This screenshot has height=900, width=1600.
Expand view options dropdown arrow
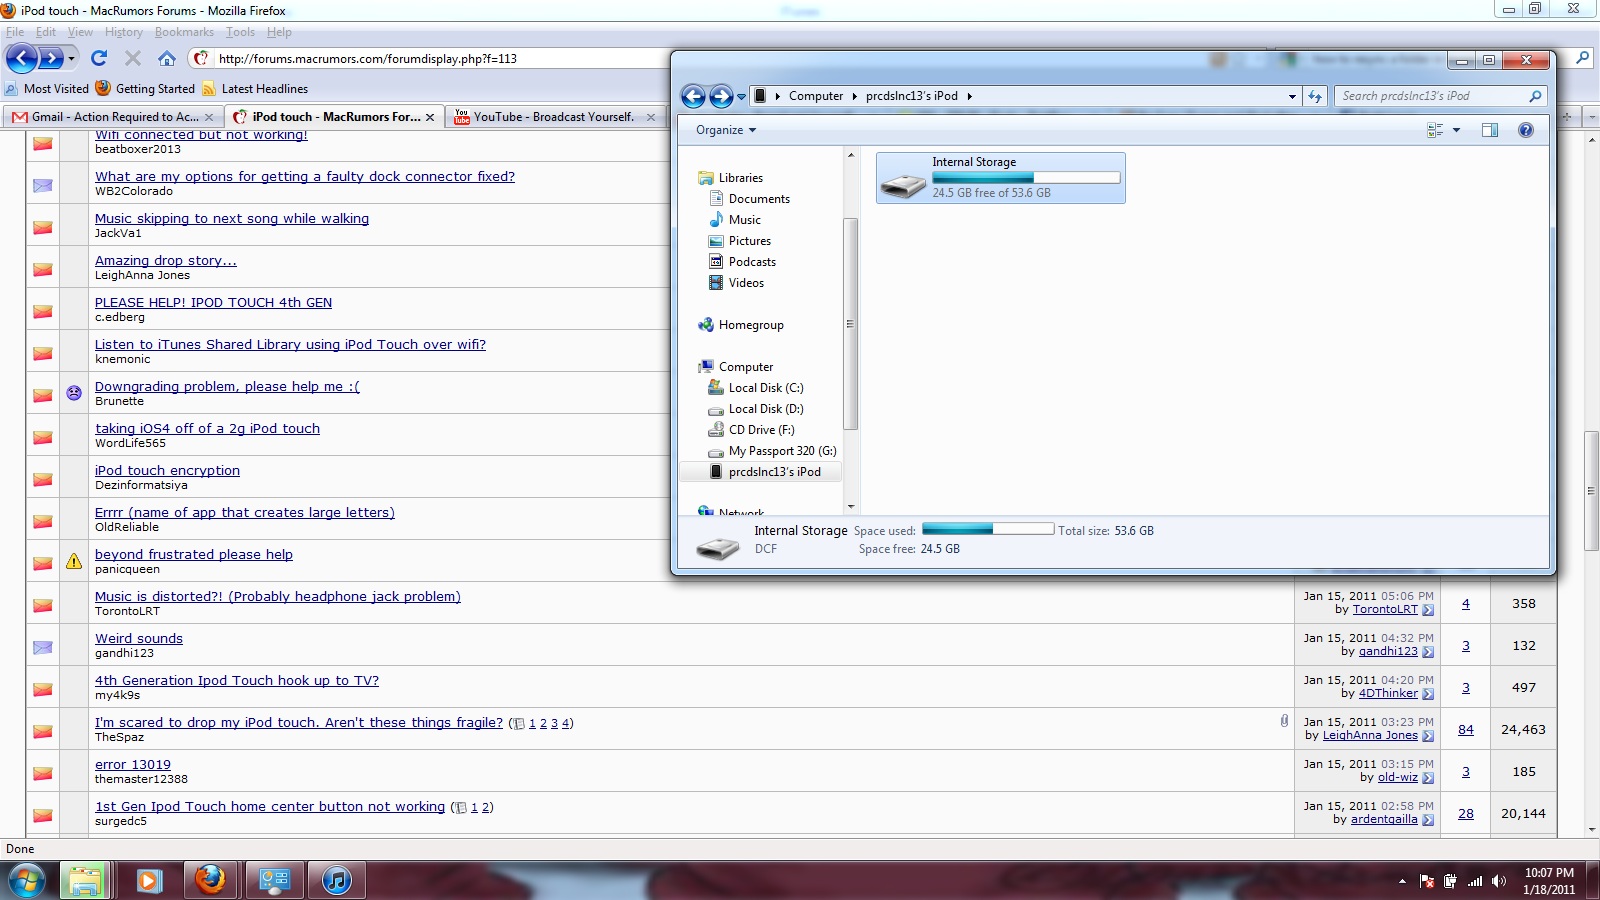(x=1456, y=130)
